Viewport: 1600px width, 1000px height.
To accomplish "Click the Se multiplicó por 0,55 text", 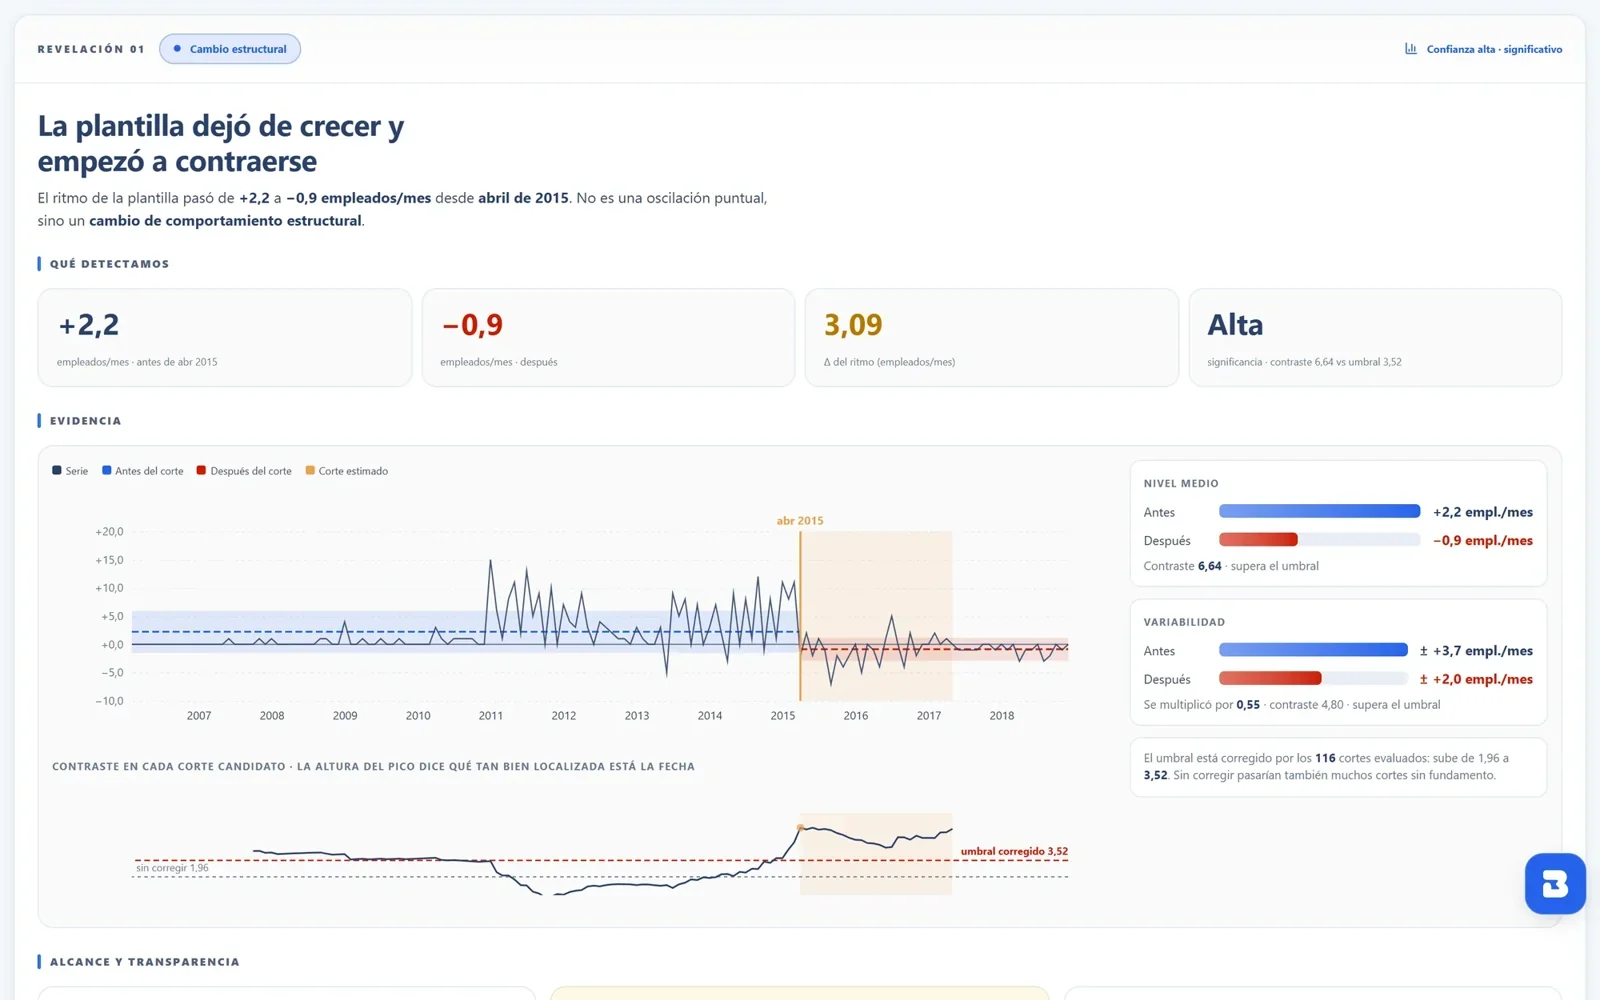I will [1202, 705].
